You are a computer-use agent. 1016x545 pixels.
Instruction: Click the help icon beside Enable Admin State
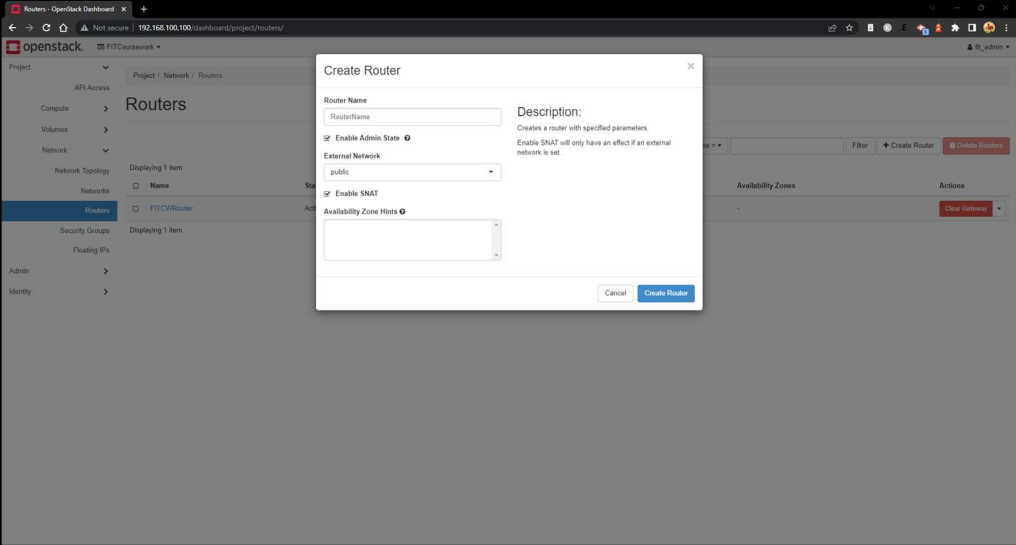(x=407, y=138)
